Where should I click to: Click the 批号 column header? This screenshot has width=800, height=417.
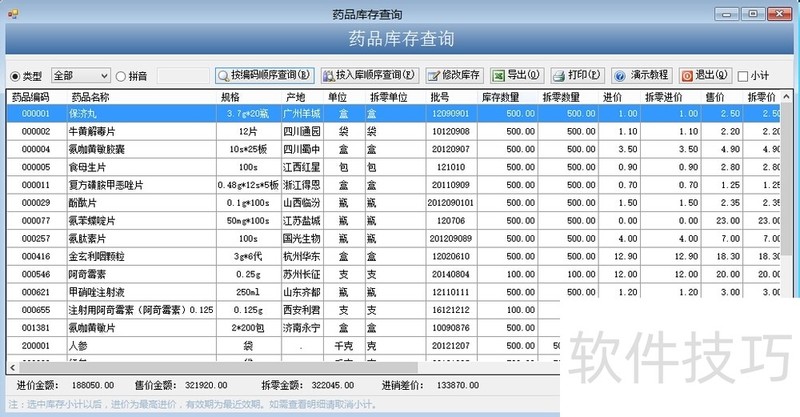tap(440, 97)
